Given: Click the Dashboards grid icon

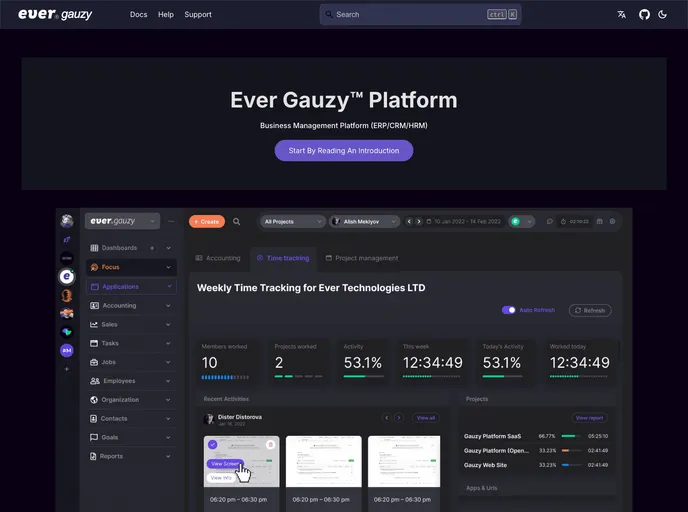Looking at the screenshot, I should 94,248.
